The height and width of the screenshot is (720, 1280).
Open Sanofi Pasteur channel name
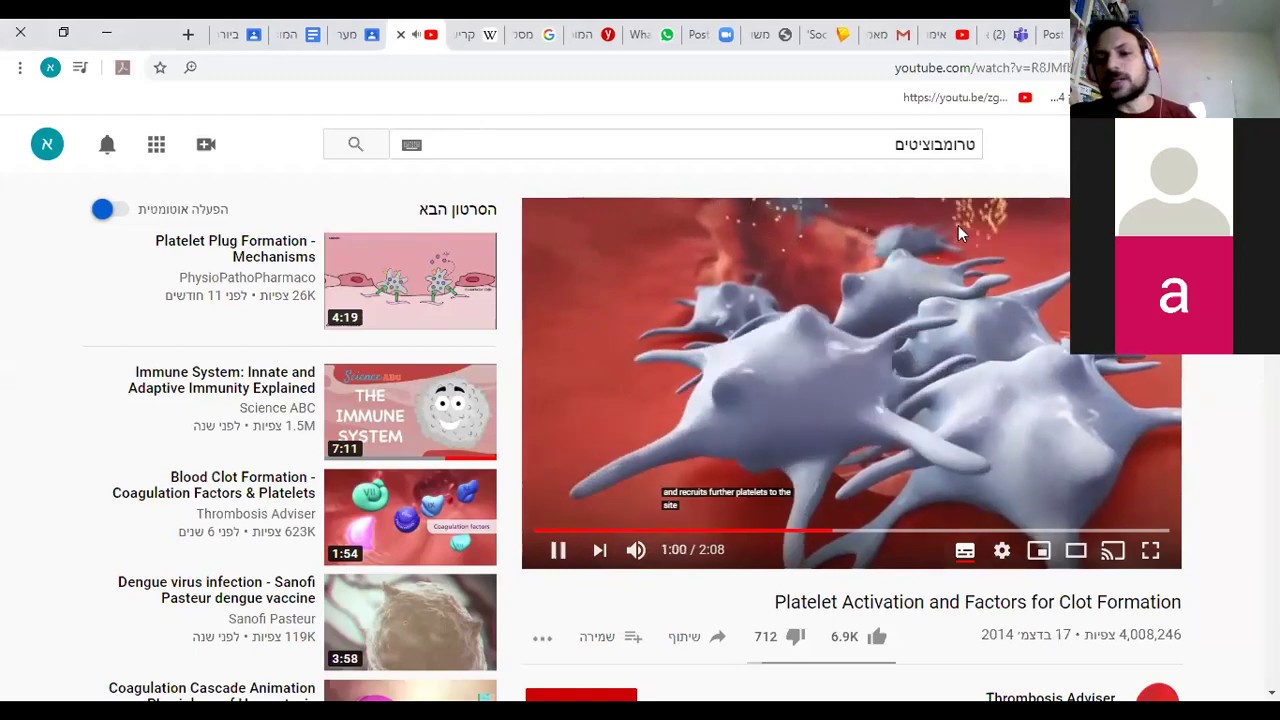(271, 619)
